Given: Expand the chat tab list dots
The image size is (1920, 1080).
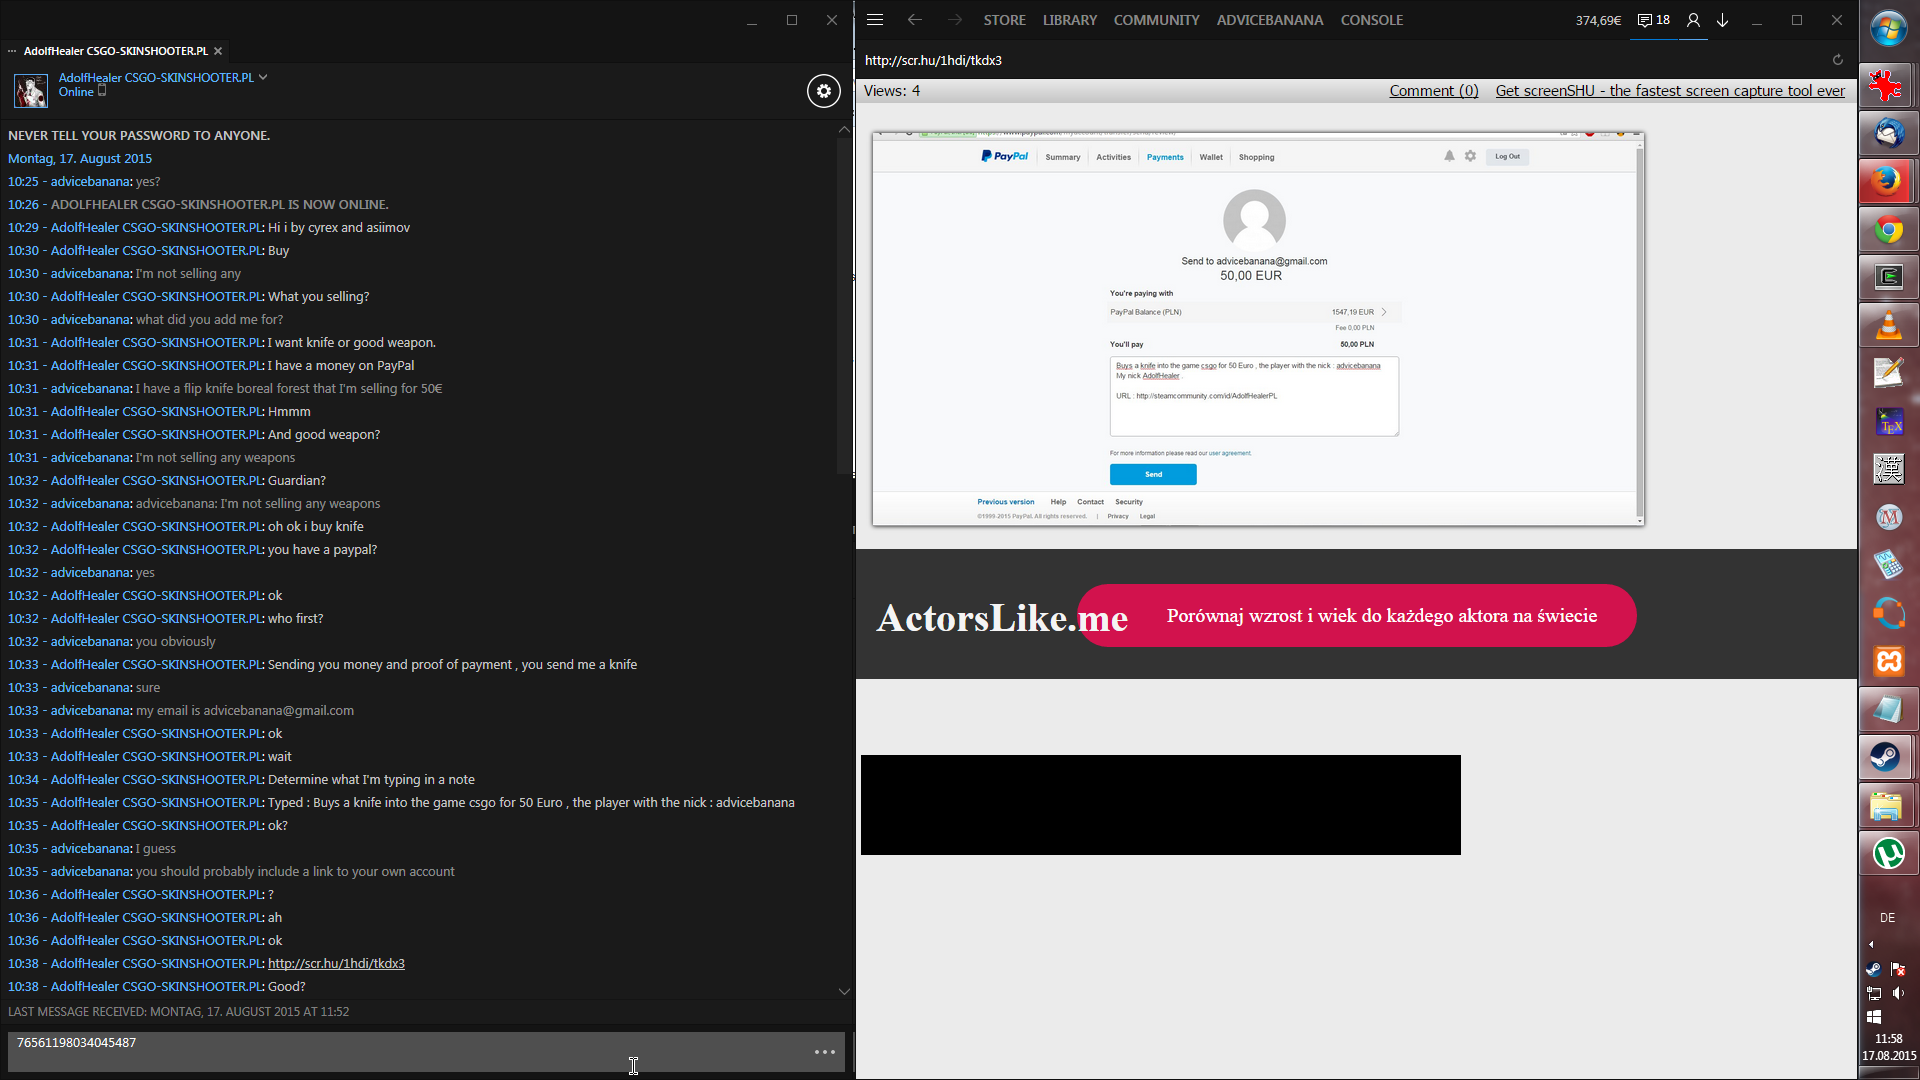Looking at the screenshot, I should 12,51.
